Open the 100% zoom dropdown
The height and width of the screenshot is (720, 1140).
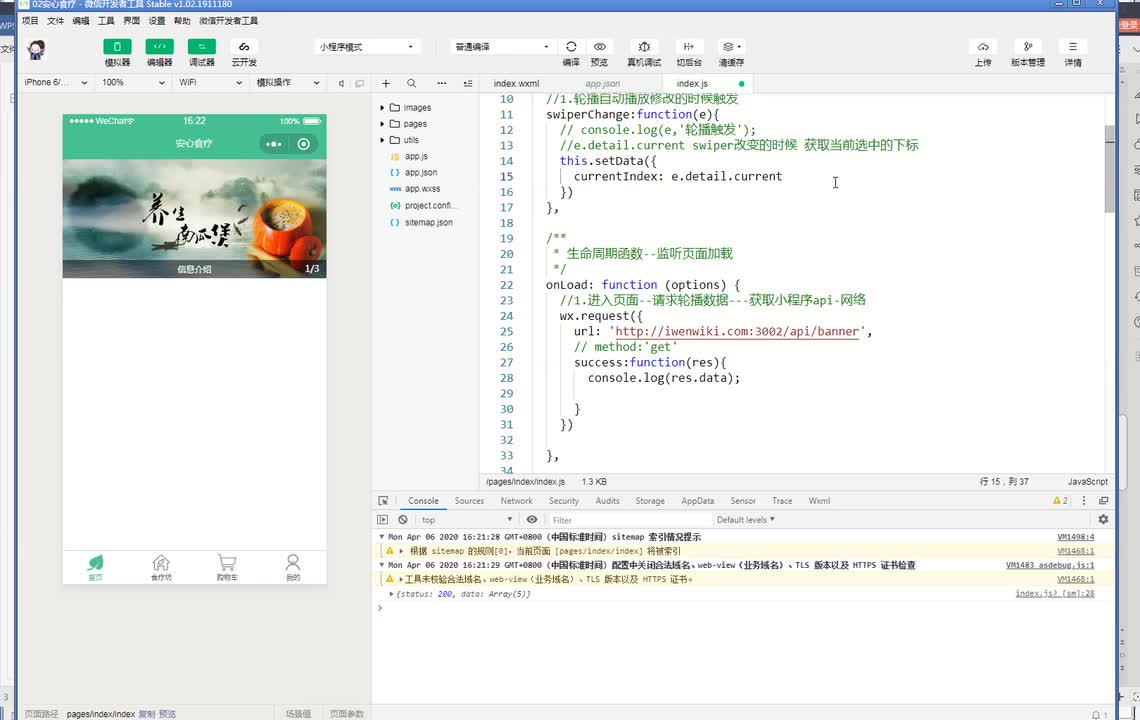(x=133, y=82)
